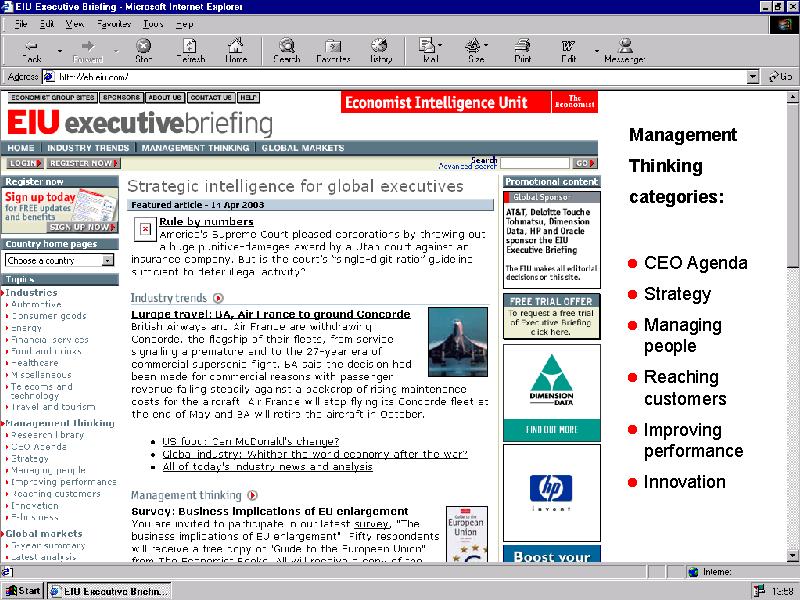Viewport: 800px width, 600px height.
Task: Open the Automotive industry sidebar link
Action: [36, 304]
